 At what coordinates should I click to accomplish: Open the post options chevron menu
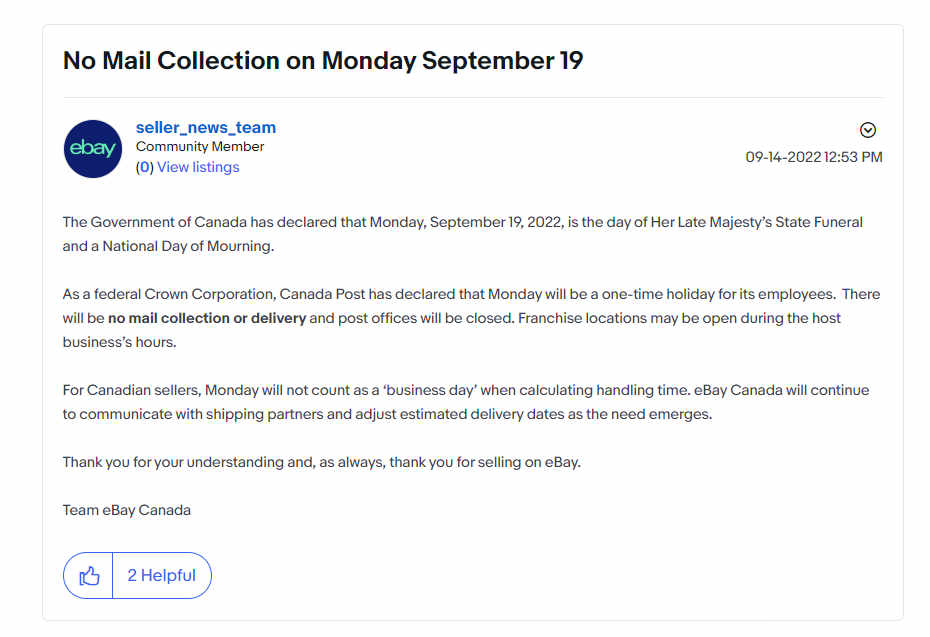[x=868, y=130]
